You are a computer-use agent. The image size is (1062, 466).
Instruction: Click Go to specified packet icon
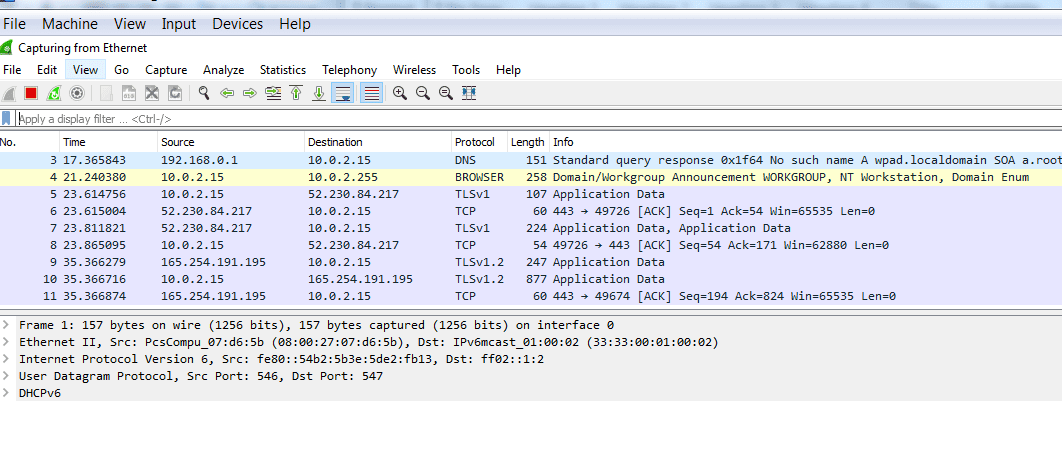[273, 93]
